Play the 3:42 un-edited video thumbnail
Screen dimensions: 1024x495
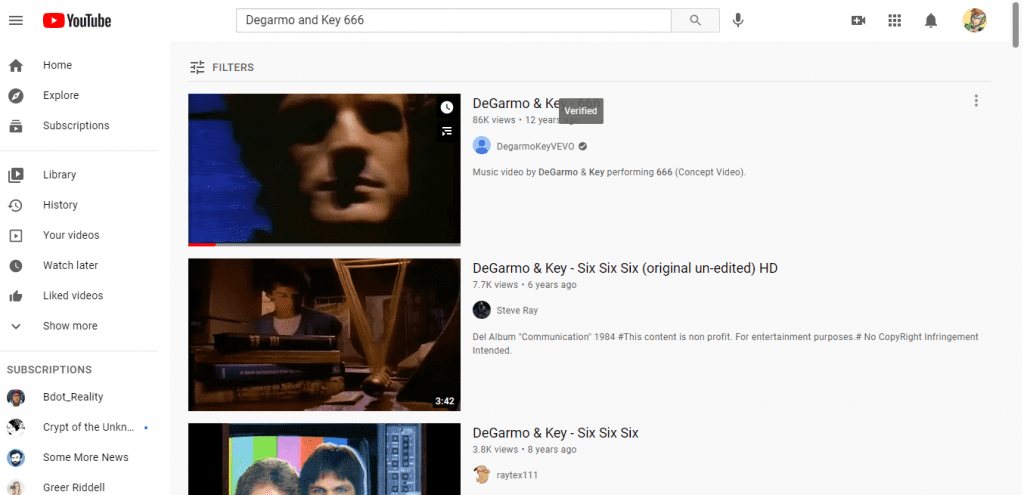[324, 335]
